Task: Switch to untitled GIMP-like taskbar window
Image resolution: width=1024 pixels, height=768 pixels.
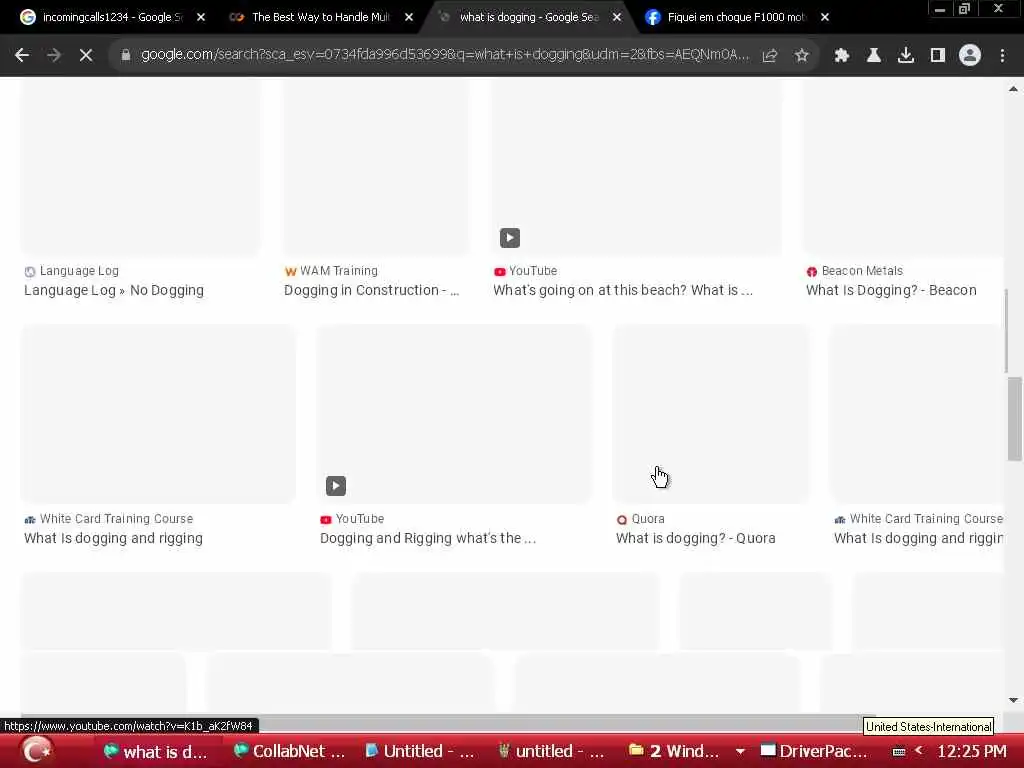Action: click(x=551, y=752)
